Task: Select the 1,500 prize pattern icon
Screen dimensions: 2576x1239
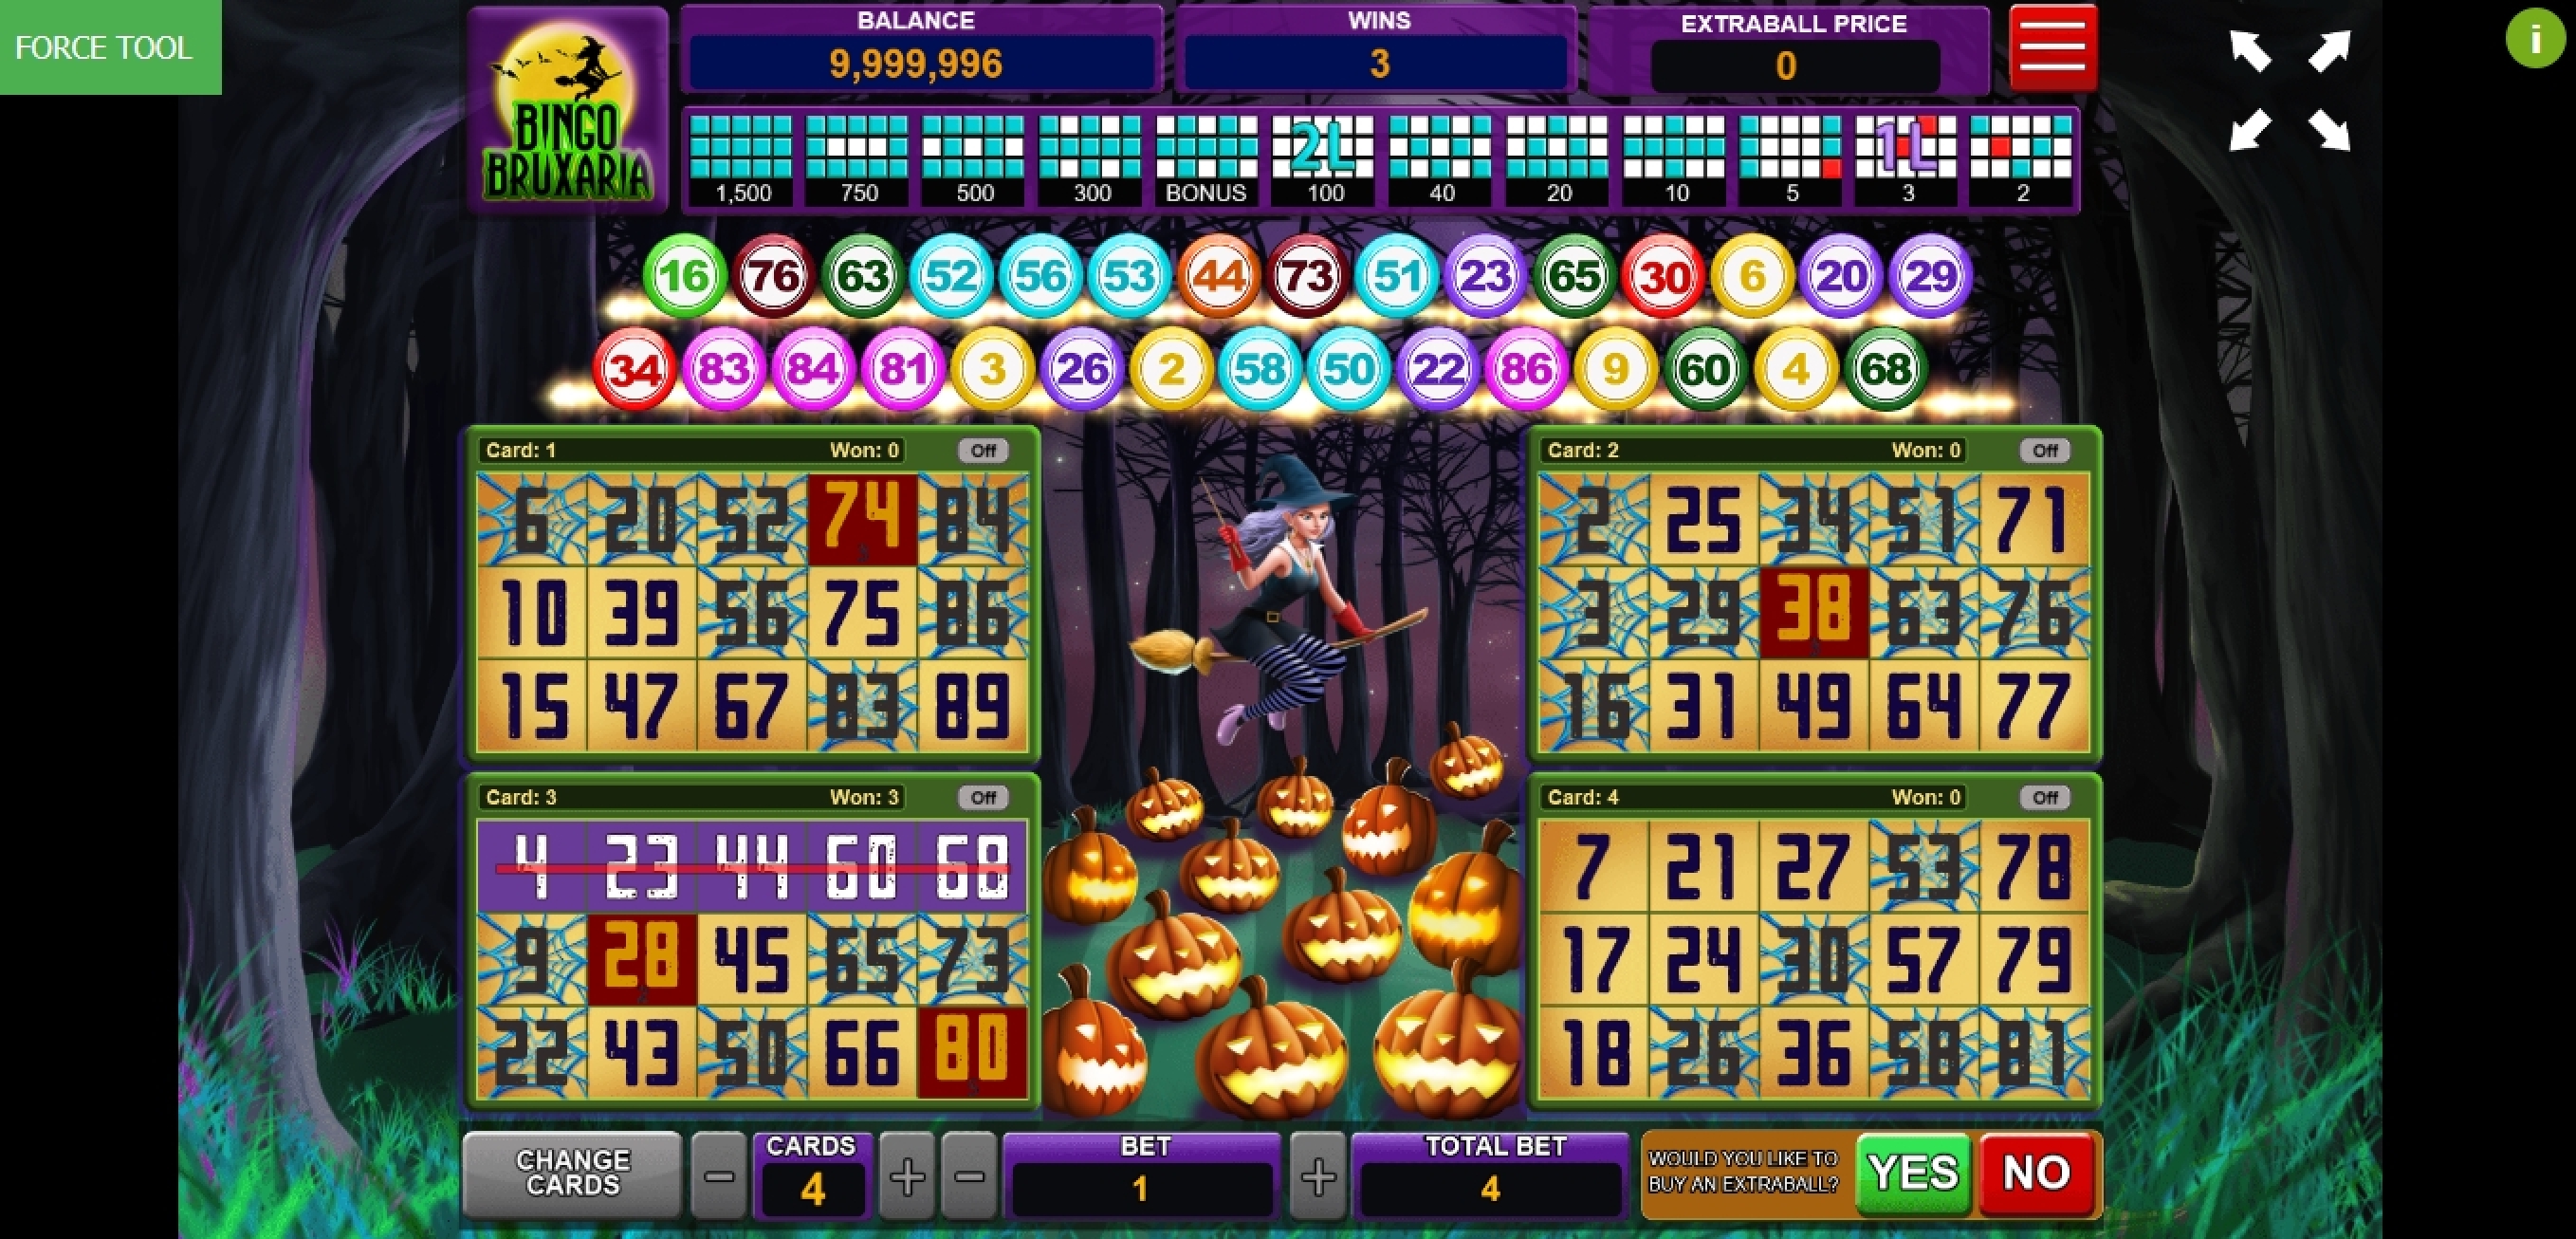Action: click(x=741, y=160)
